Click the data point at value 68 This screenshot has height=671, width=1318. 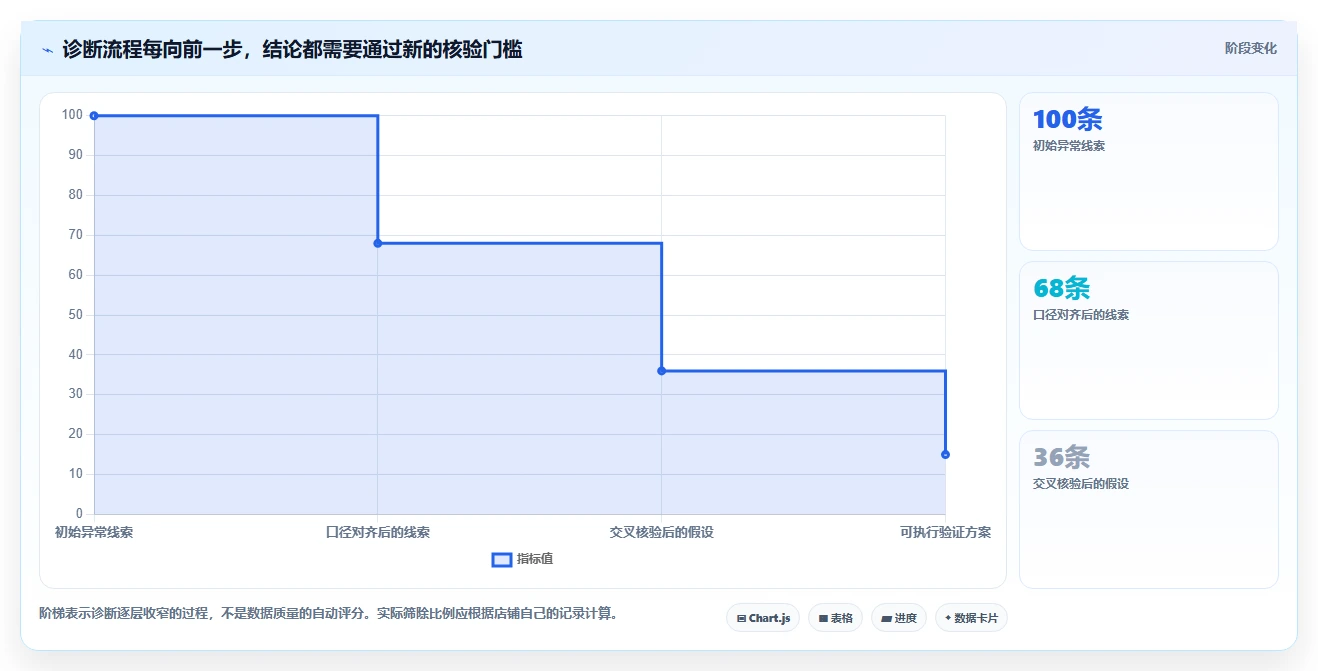[x=378, y=243]
